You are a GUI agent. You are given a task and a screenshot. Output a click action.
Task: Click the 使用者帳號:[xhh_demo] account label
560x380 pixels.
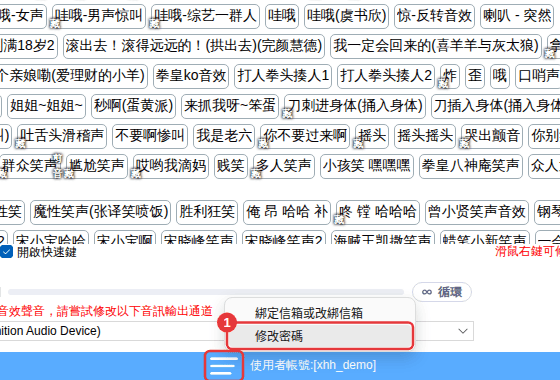click(313, 365)
